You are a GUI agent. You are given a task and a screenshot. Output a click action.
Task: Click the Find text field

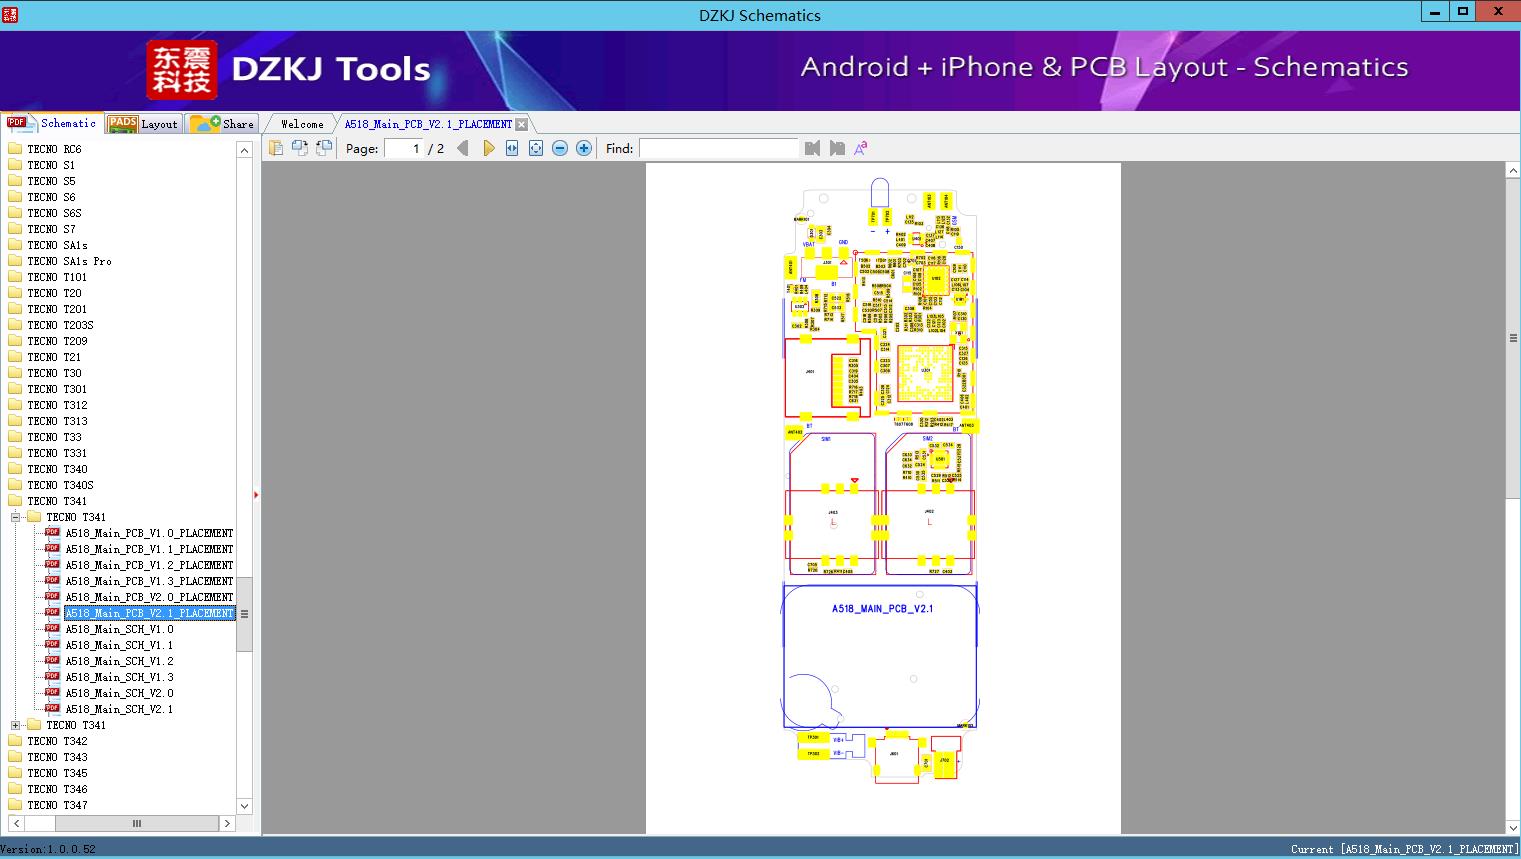pyautogui.click(x=719, y=148)
